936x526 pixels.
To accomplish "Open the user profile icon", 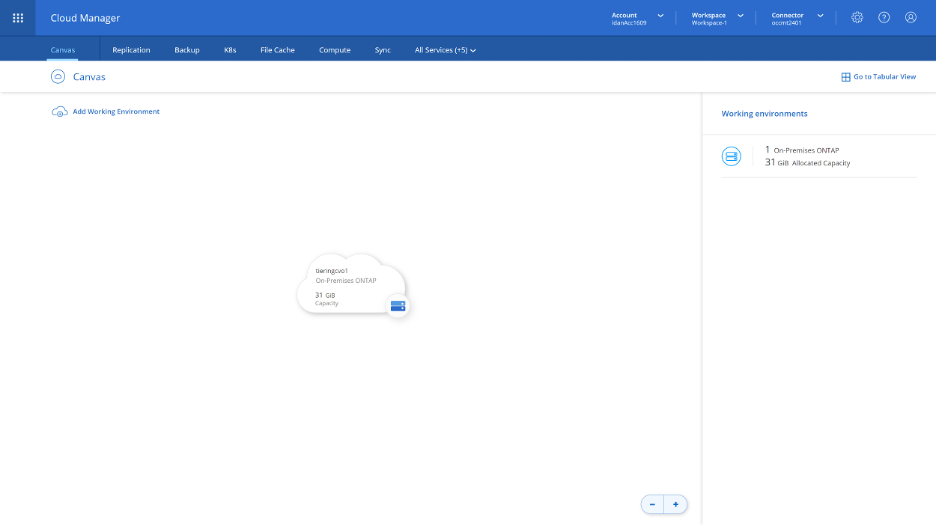I will [911, 17].
